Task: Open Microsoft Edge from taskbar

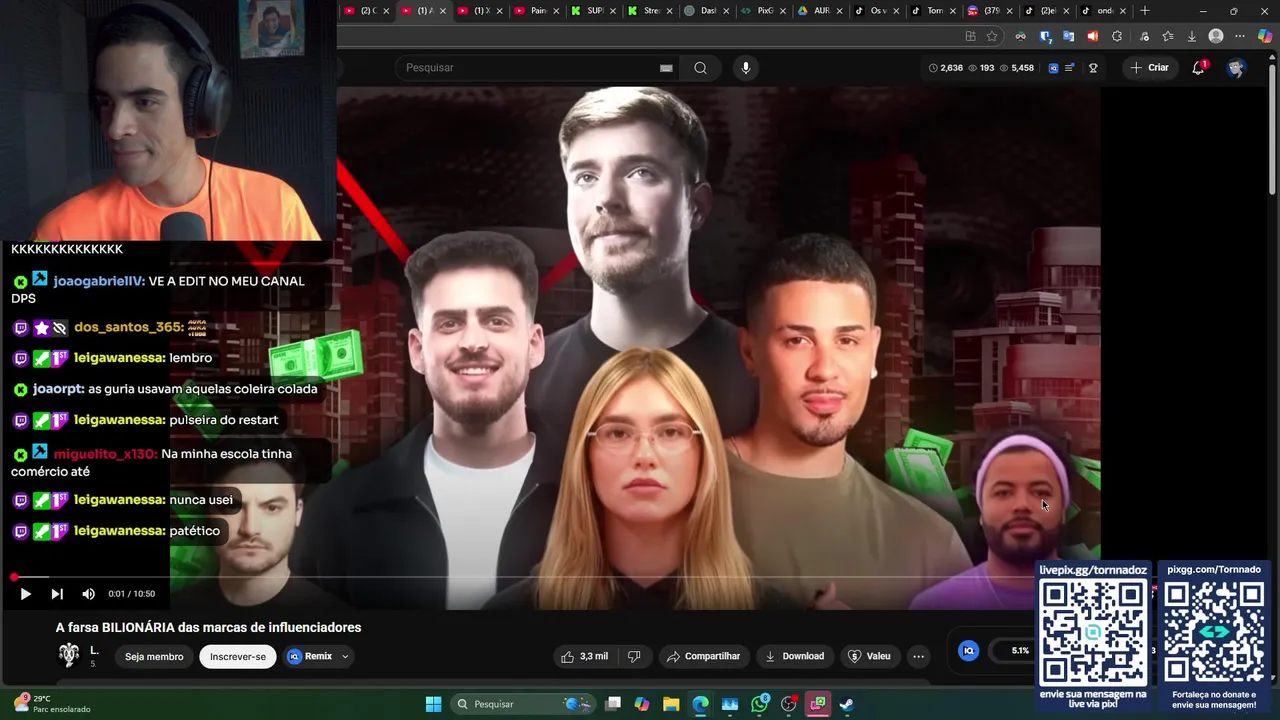Action: click(x=700, y=704)
